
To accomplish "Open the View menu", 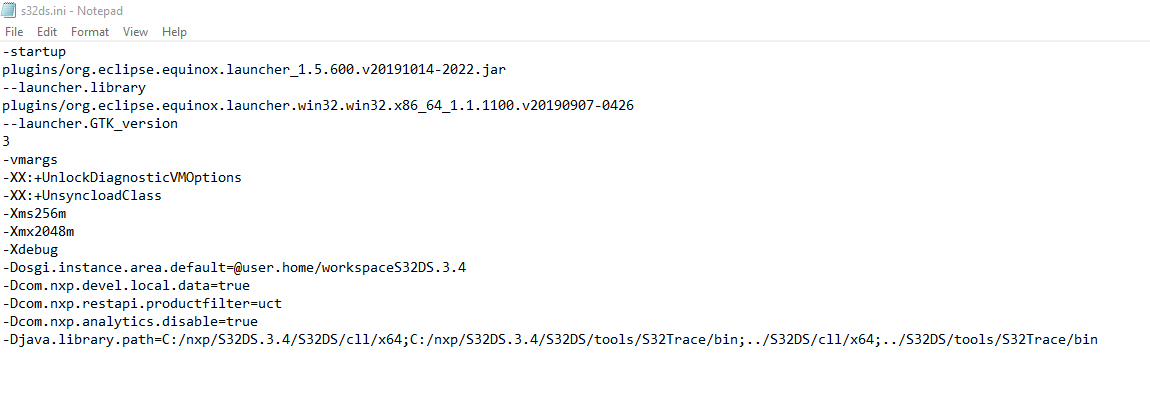I will click(135, 32).
